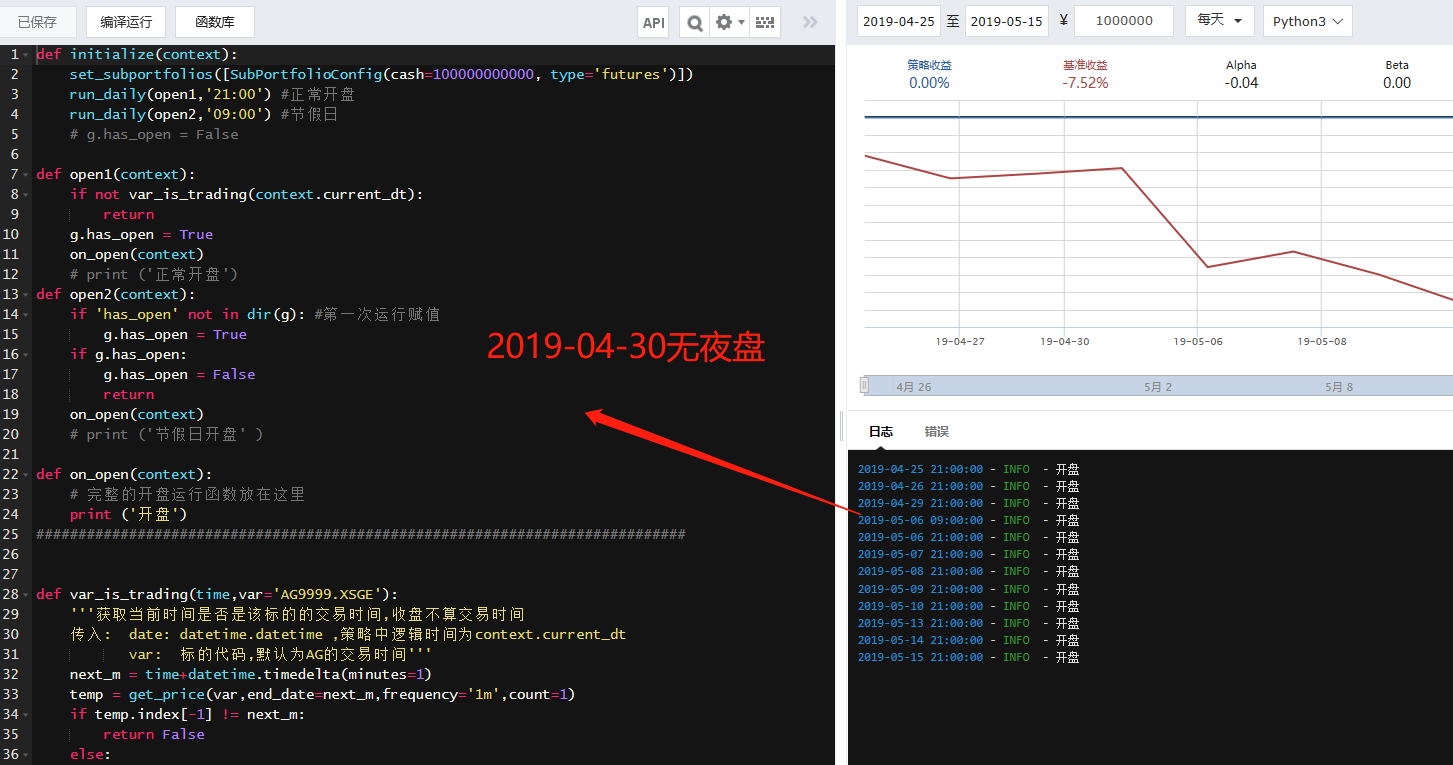Click the 0.00% strategy return value
This screenshot has height=765, width=1453.
coord(929,83)
